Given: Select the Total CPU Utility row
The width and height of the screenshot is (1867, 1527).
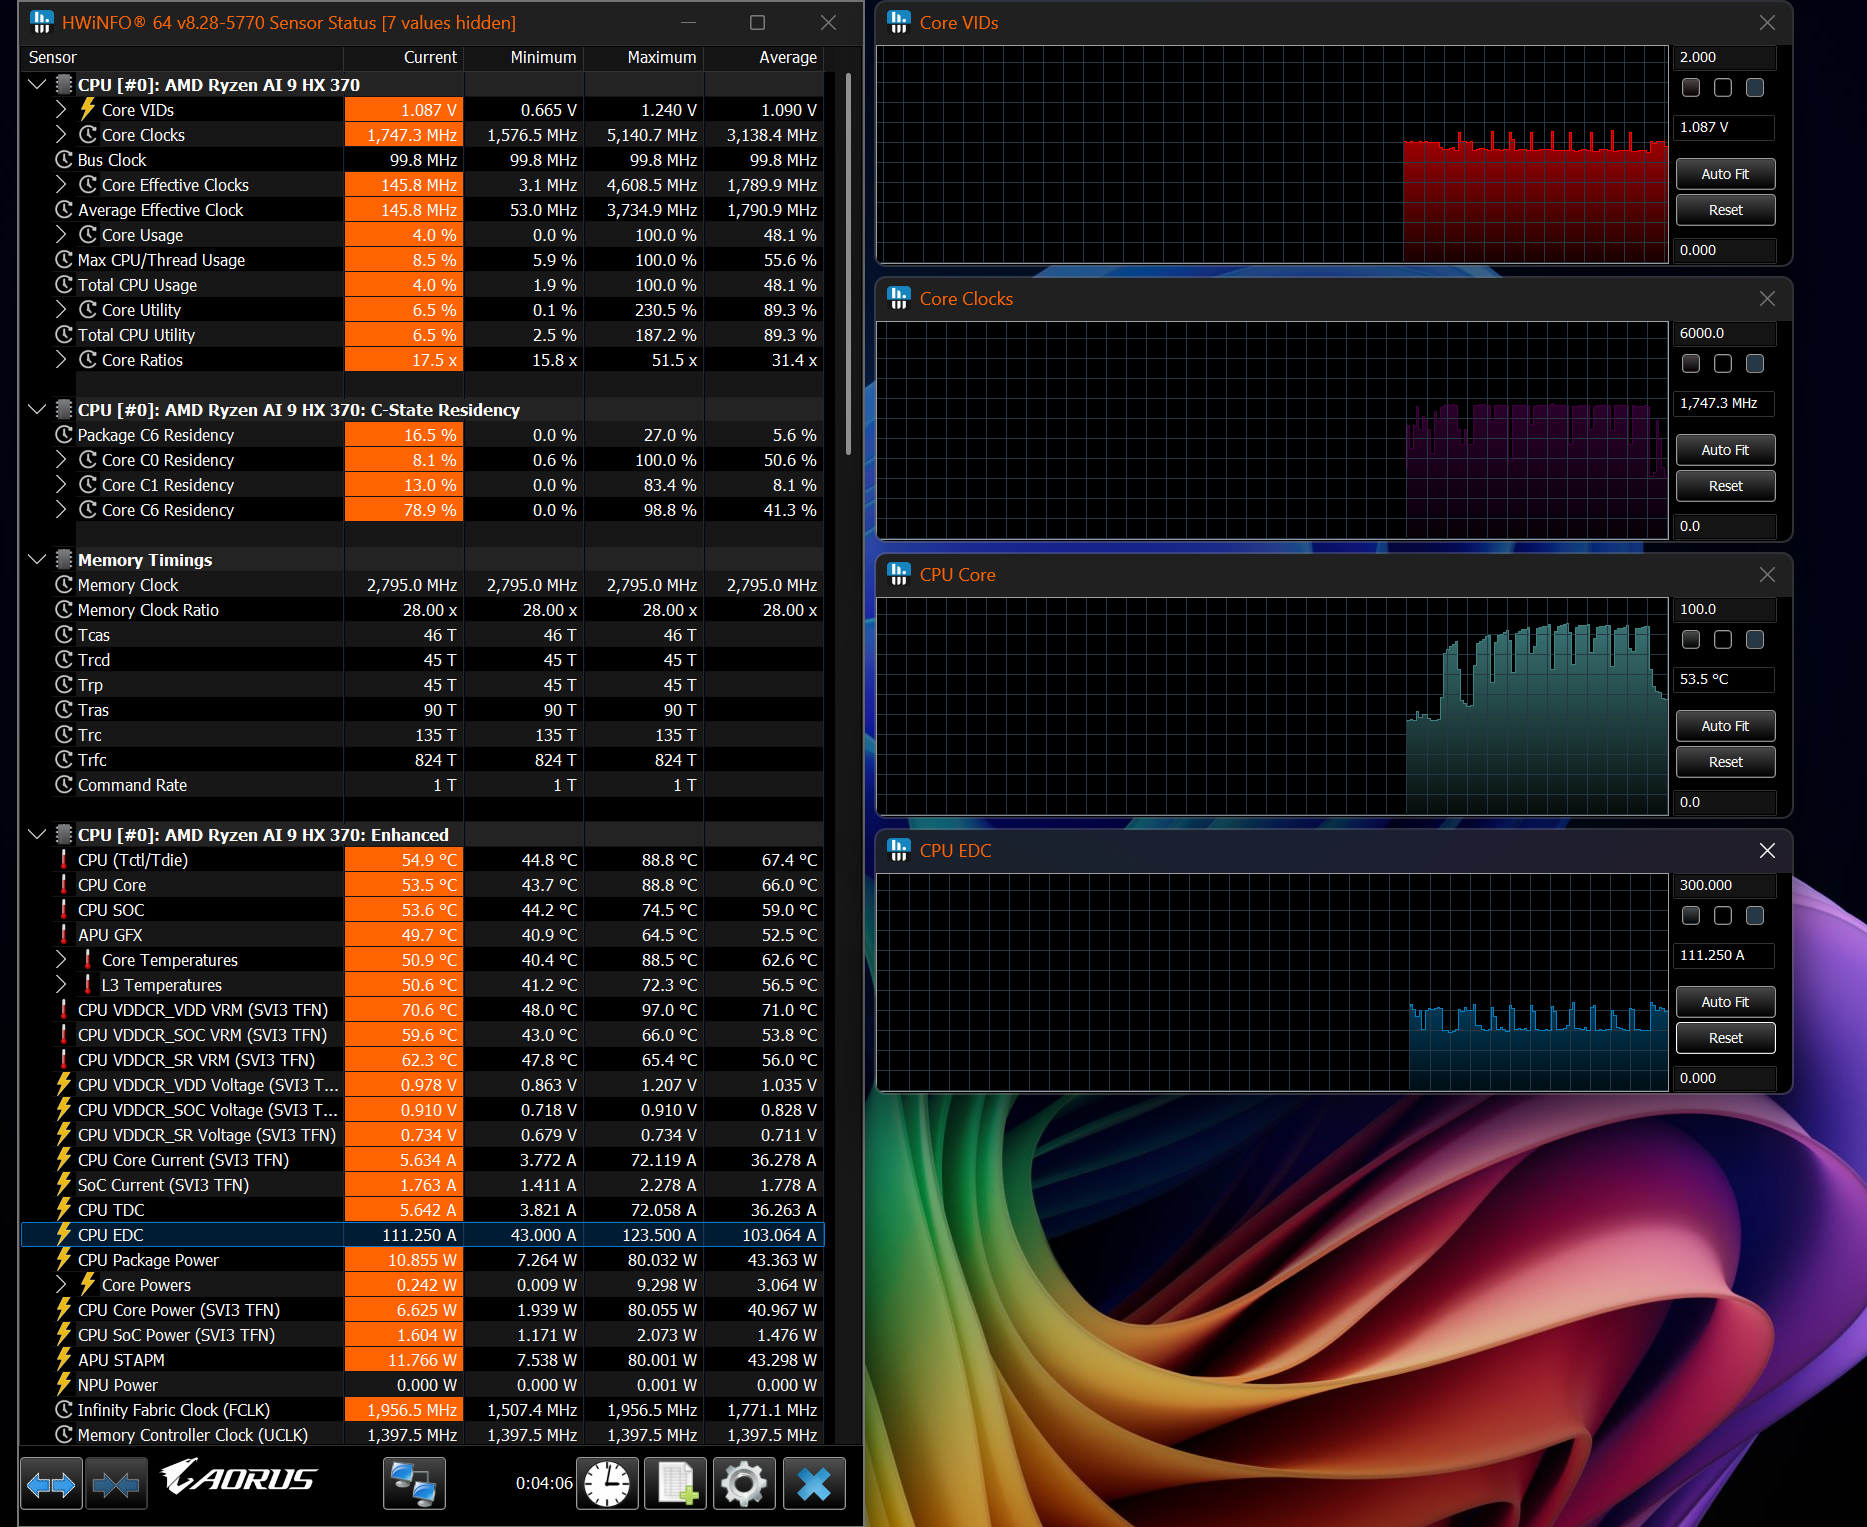Looking at the screenshot, I should [x=422, y=334].
